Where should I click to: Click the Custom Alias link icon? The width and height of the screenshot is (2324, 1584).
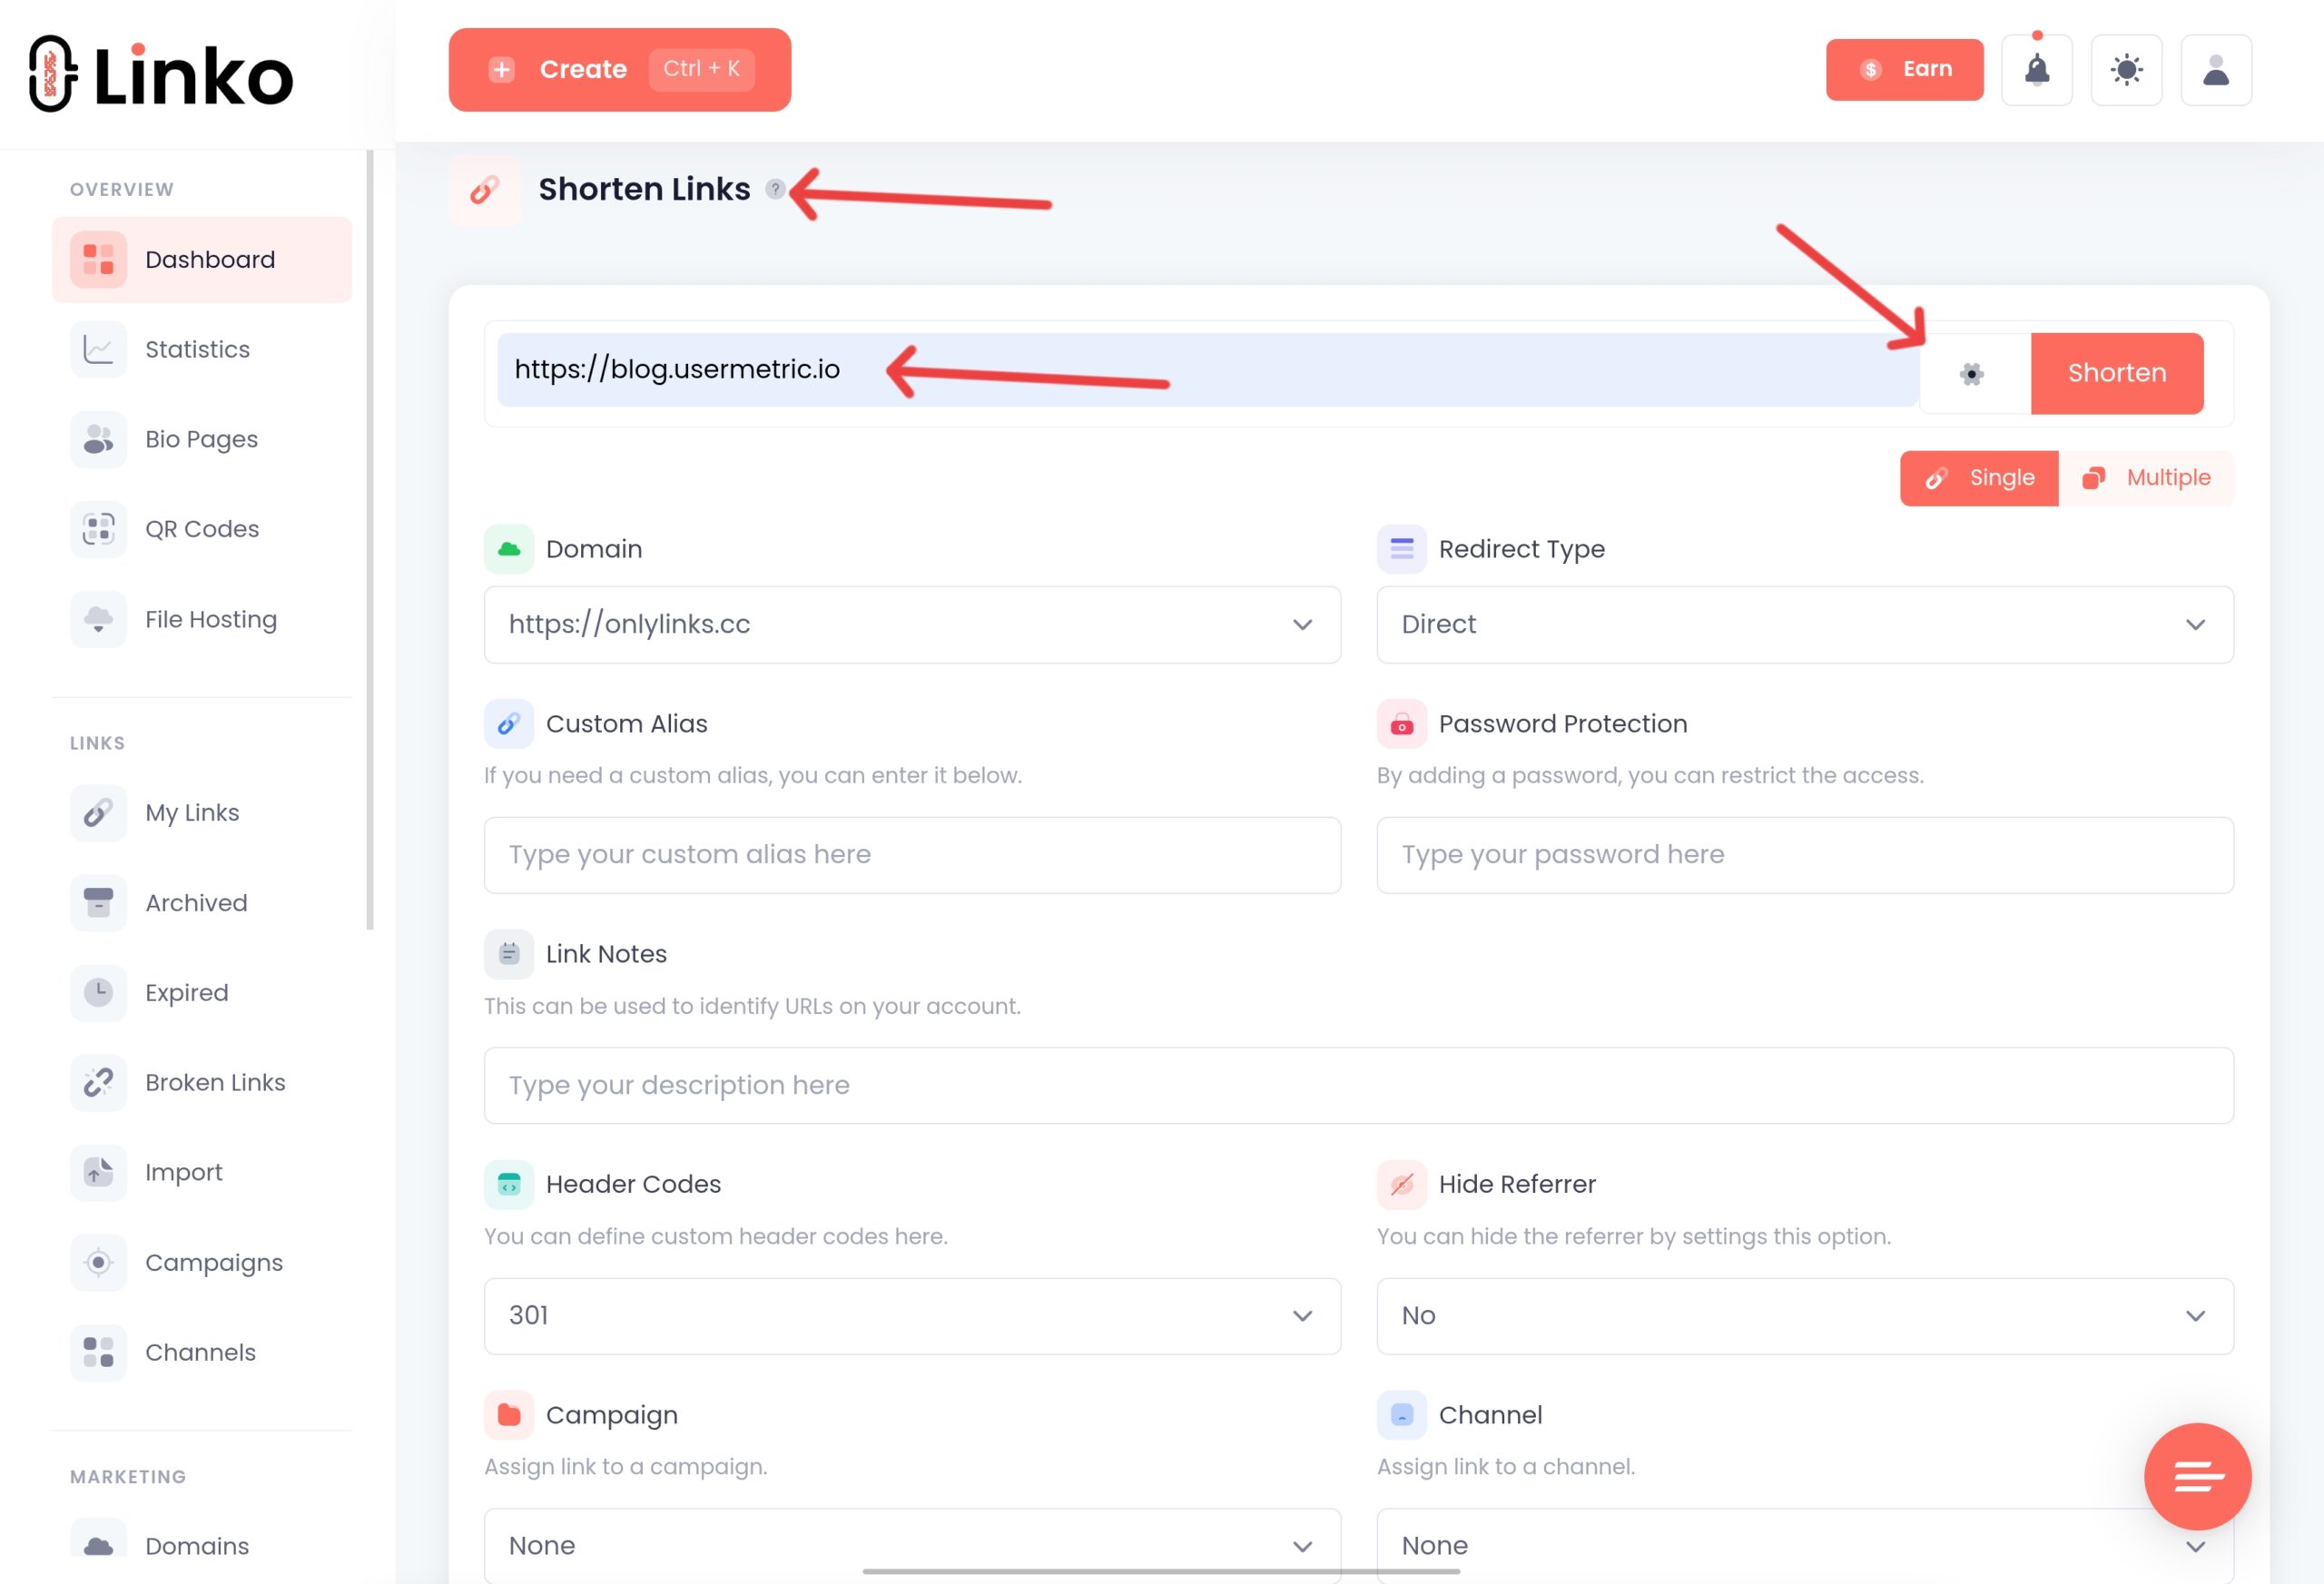509,724
